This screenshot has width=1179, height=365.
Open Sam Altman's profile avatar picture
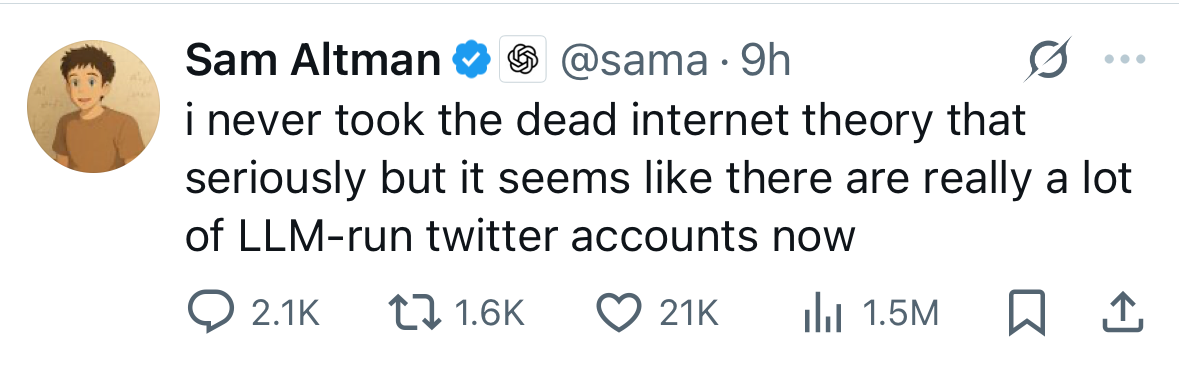(x=93, y=107)
